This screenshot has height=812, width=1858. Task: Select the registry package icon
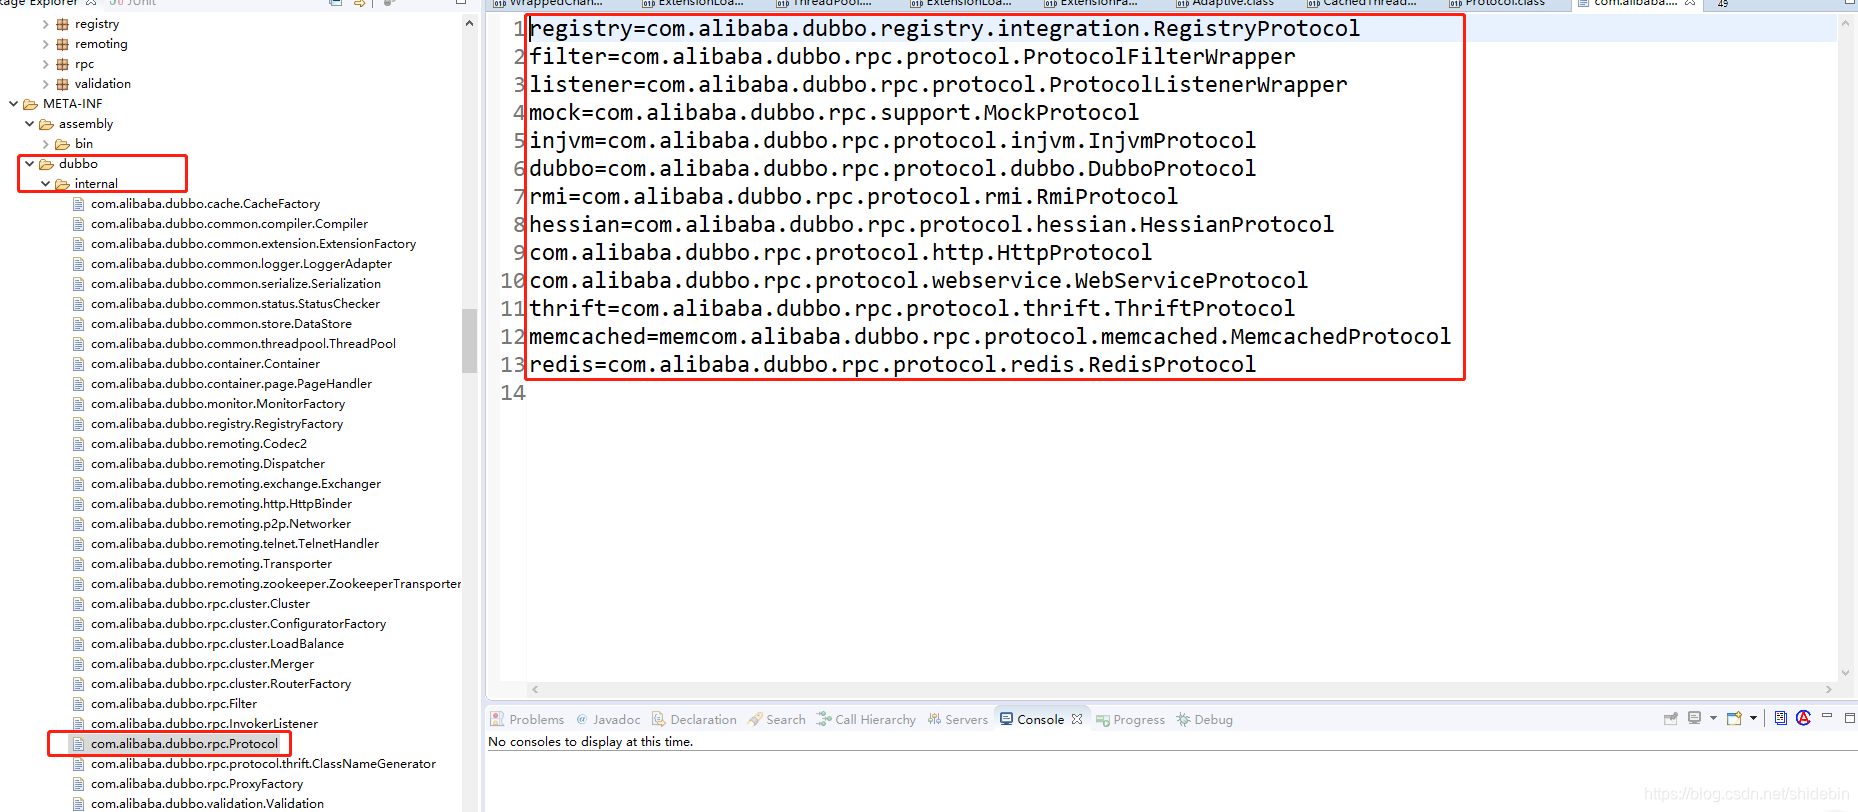click(x=62, y=24)
